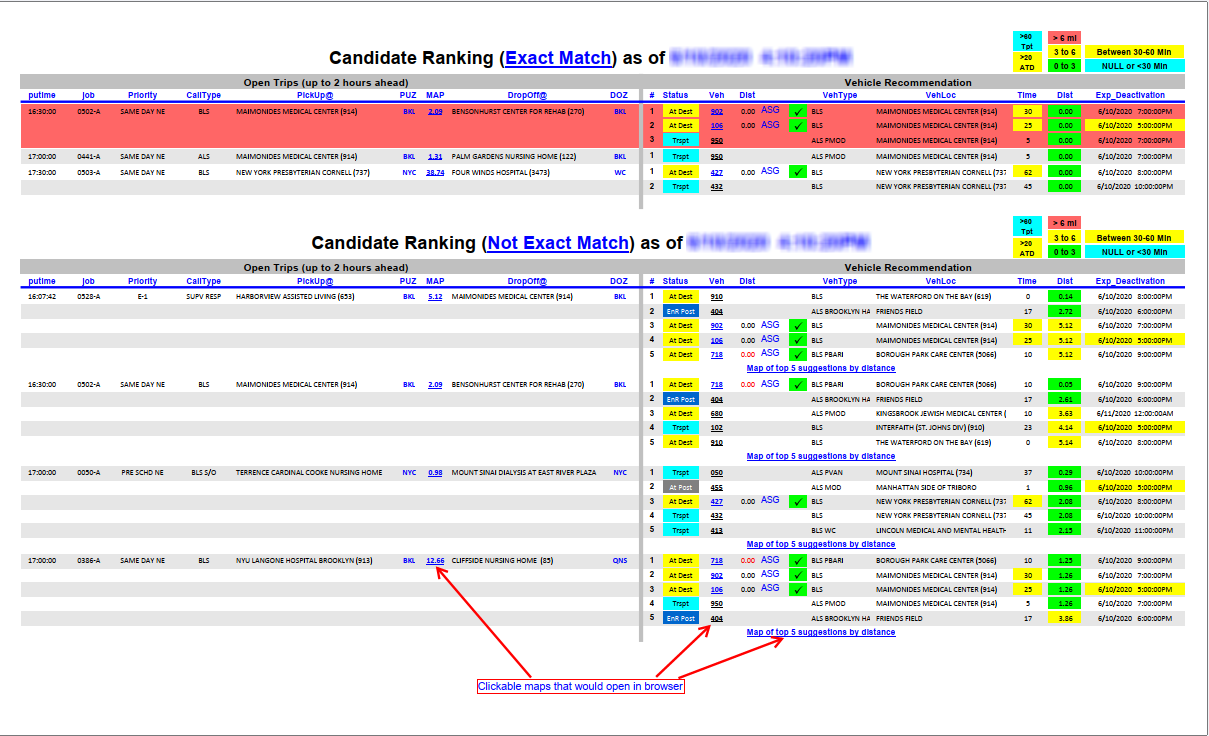Screen dimensions: 1209x736
Task: Open top 5 suggestions map under job 0386-A
Action: point(821,632)
